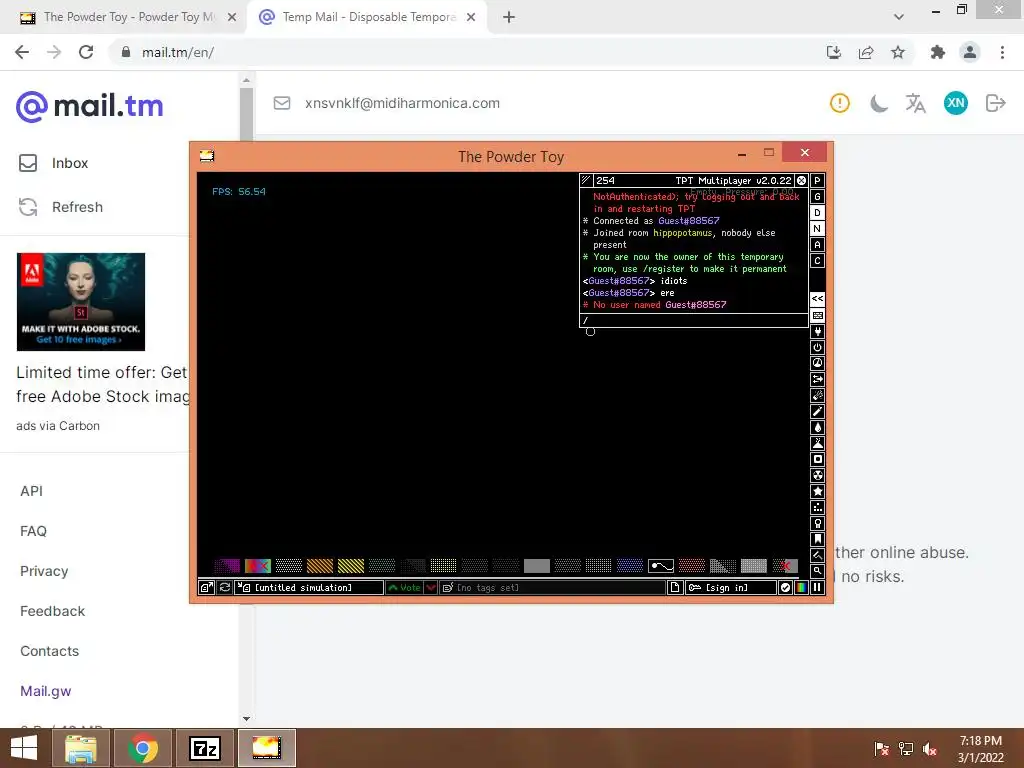
Task: Open the FAQ sidebar link
Action: [33, 531]
